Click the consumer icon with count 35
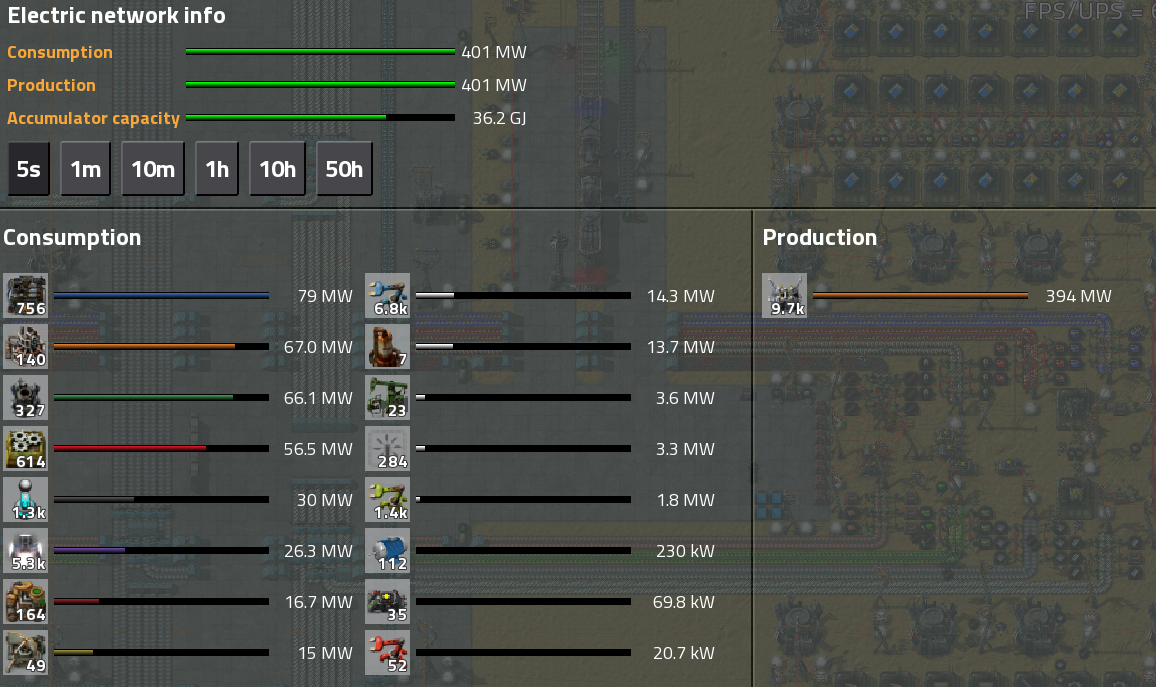This screenshot has width=1156, height=687. [388, 601]
